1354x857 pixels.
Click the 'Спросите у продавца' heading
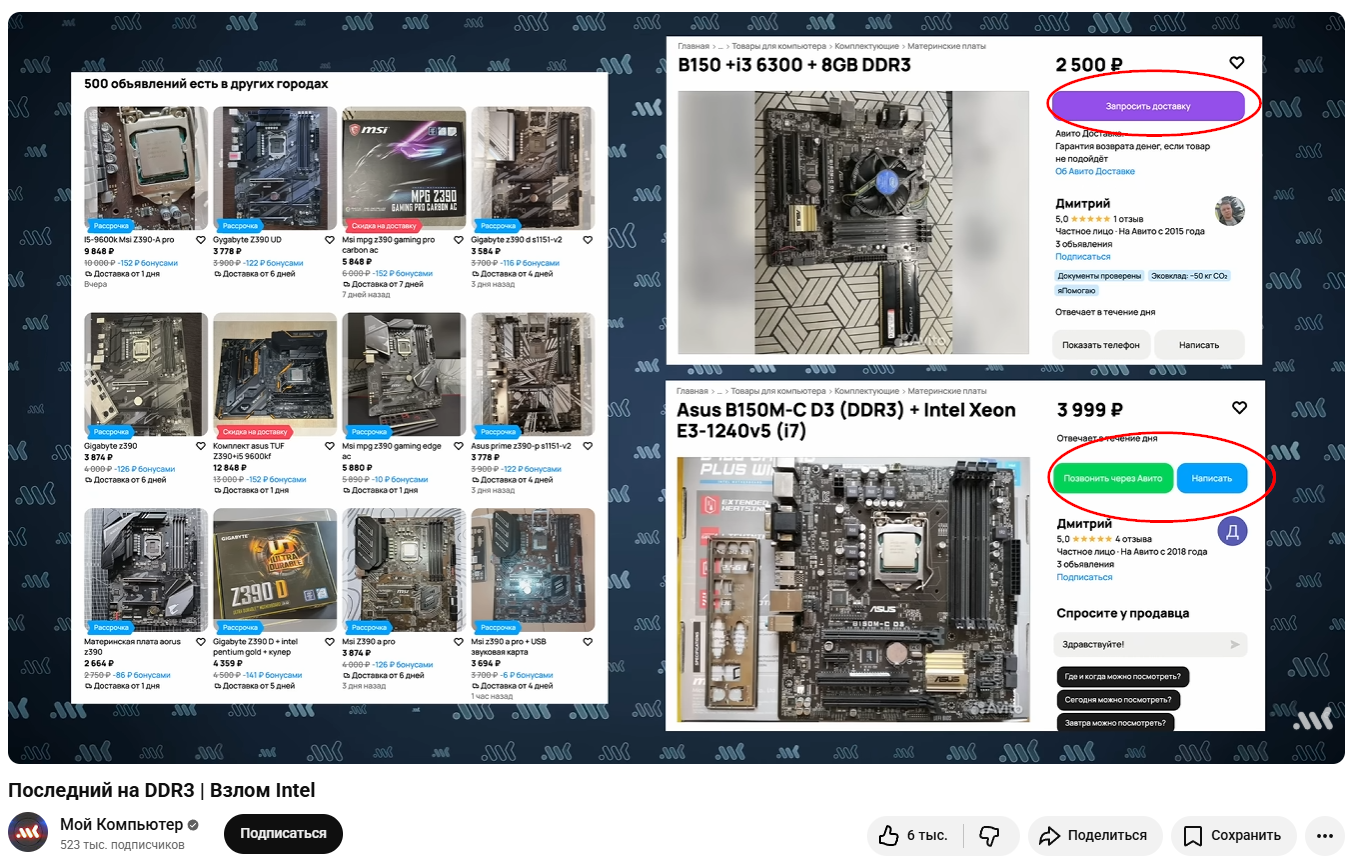pos(1123,613)
